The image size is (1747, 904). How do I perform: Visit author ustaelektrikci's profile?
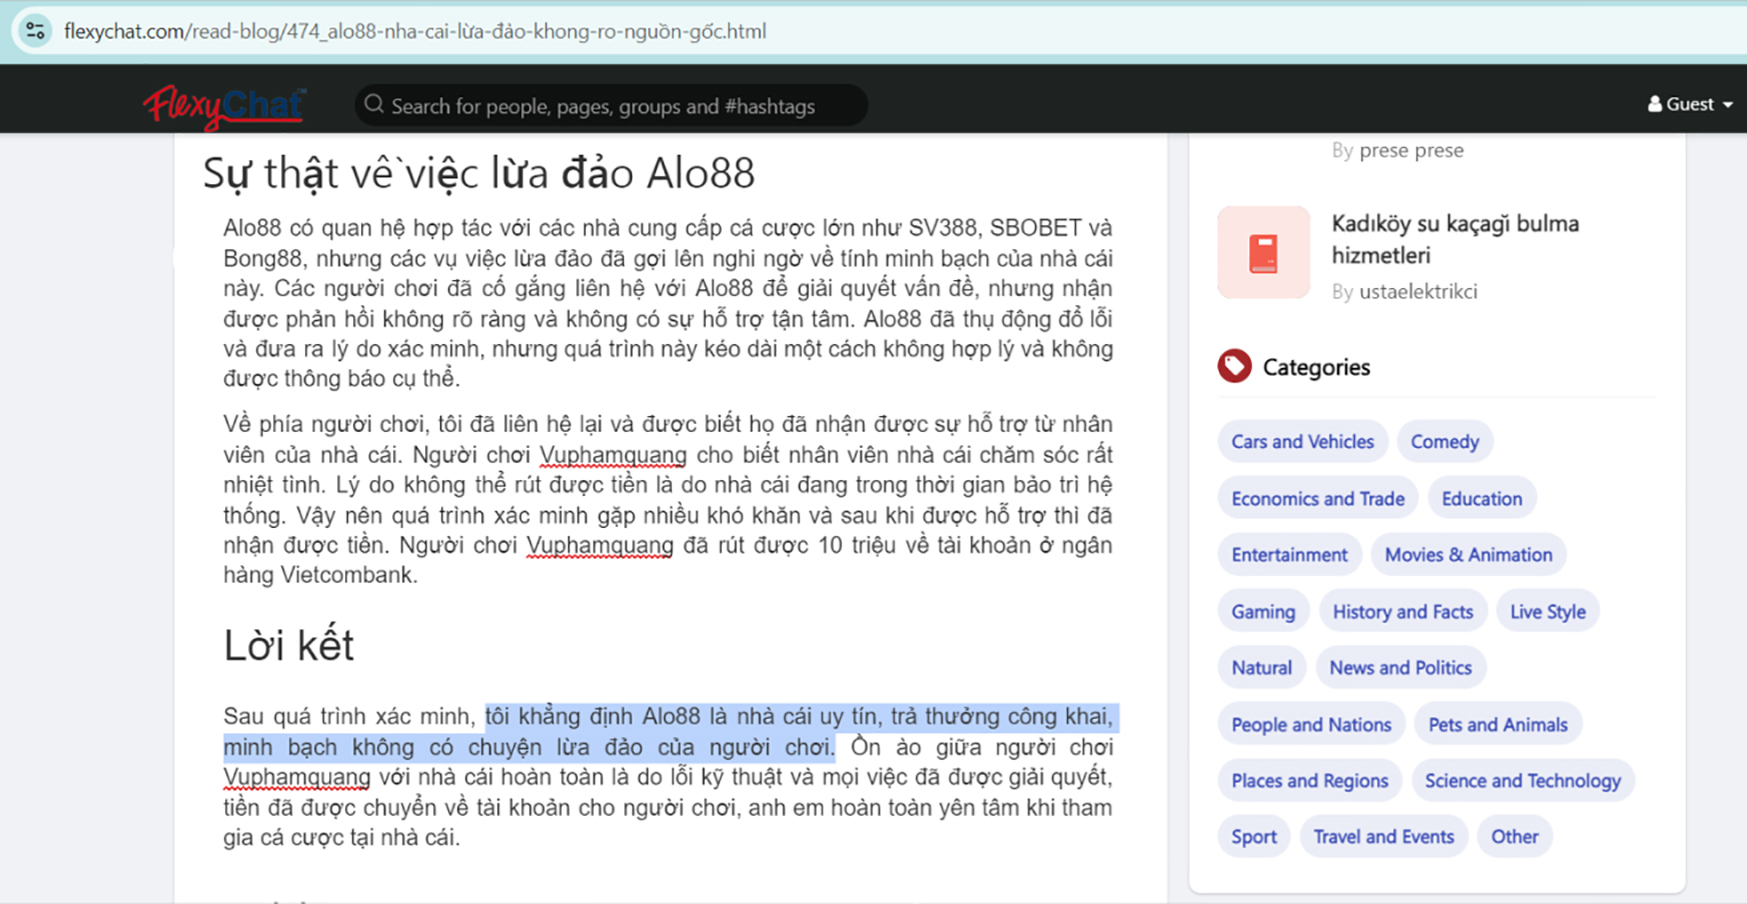tap(1418, 292)
